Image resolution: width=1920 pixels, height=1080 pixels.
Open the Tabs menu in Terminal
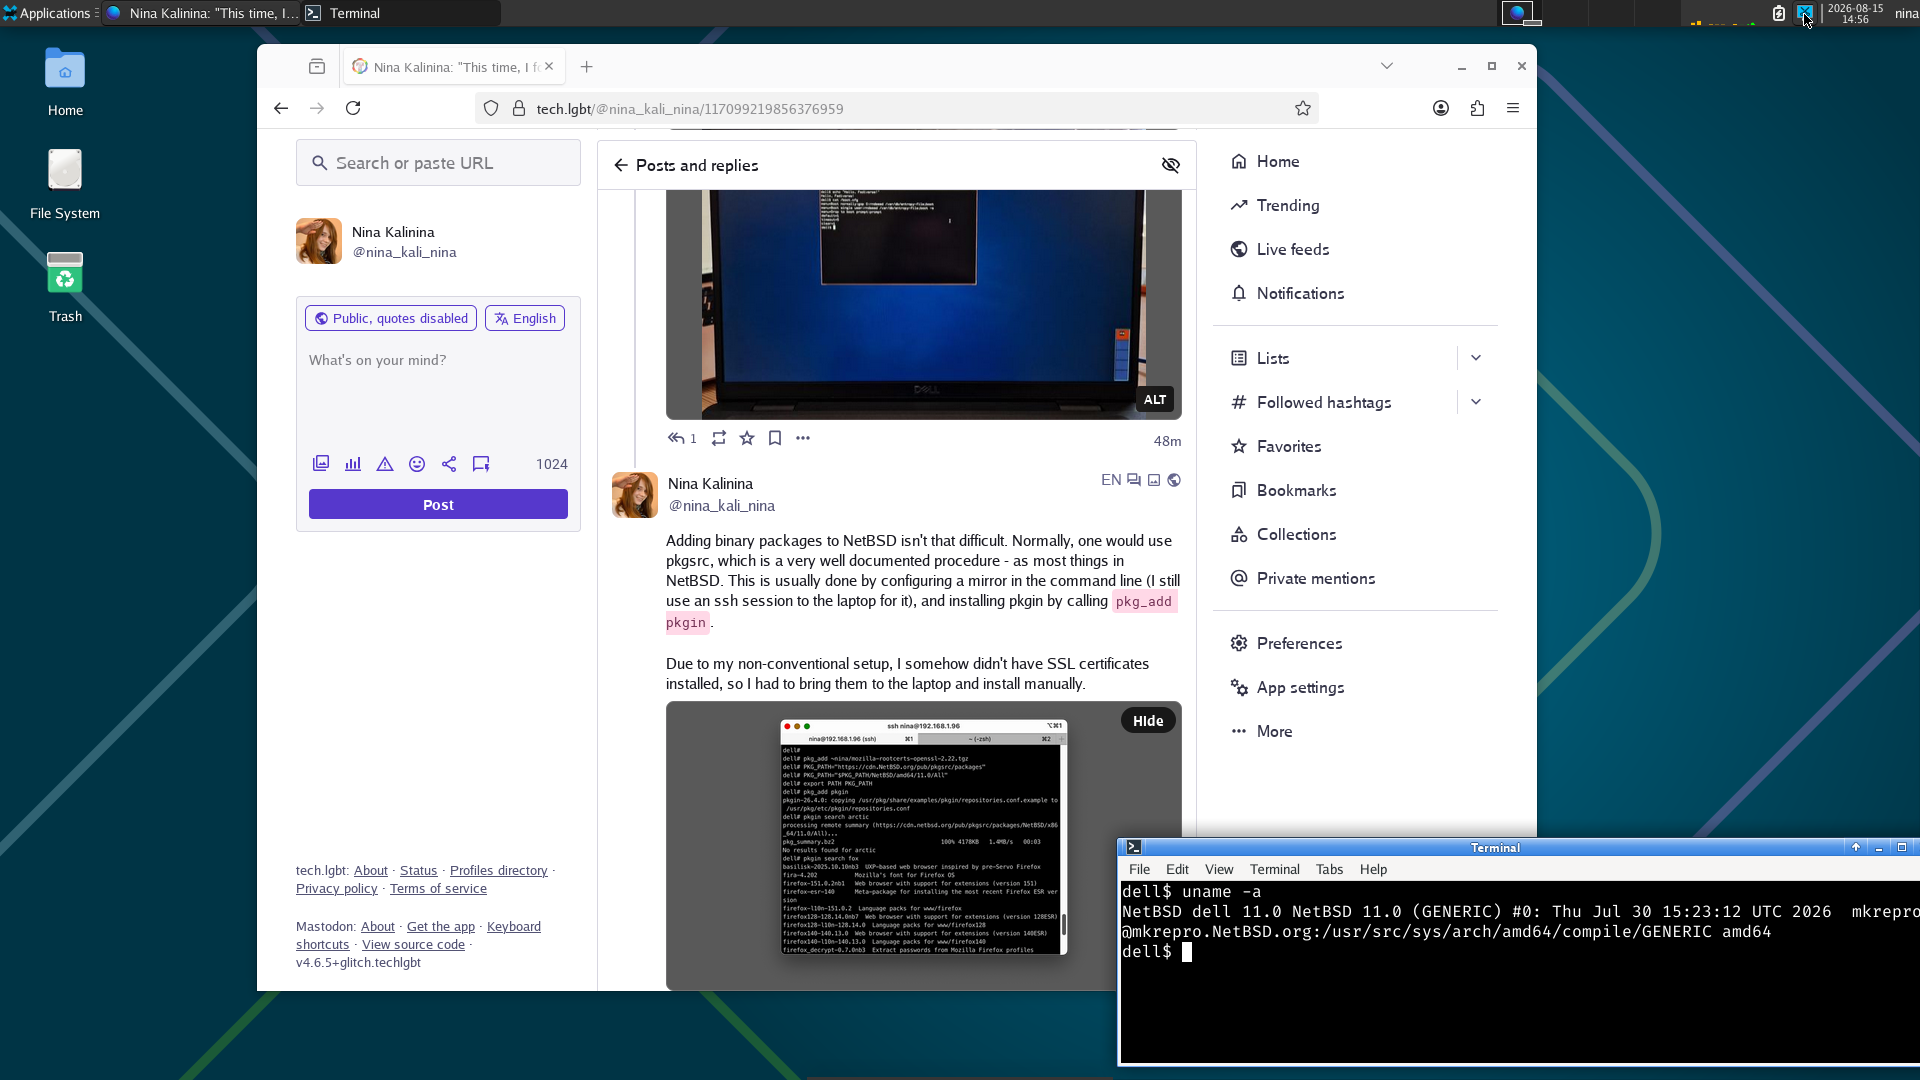(1329, 869)
